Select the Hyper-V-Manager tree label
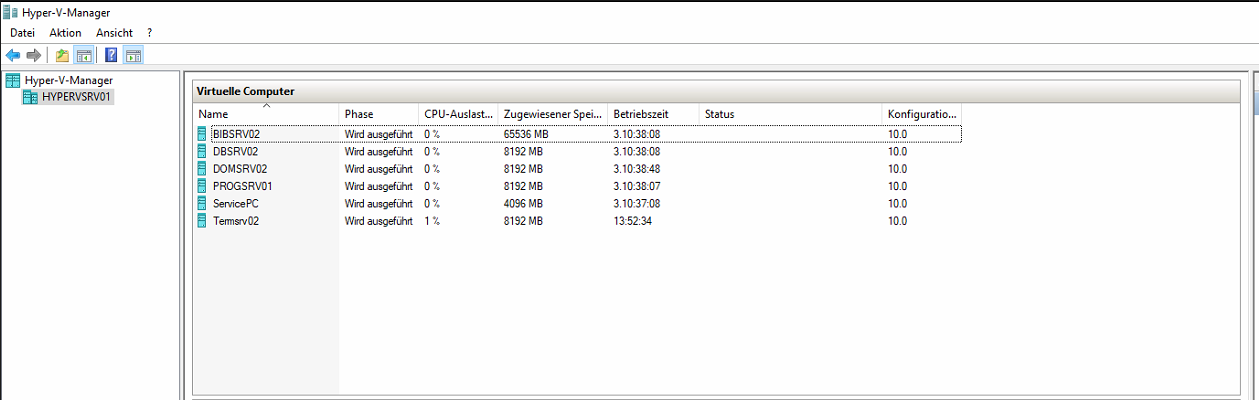Viewport: 1259px width, 400px height. point(69,80)
